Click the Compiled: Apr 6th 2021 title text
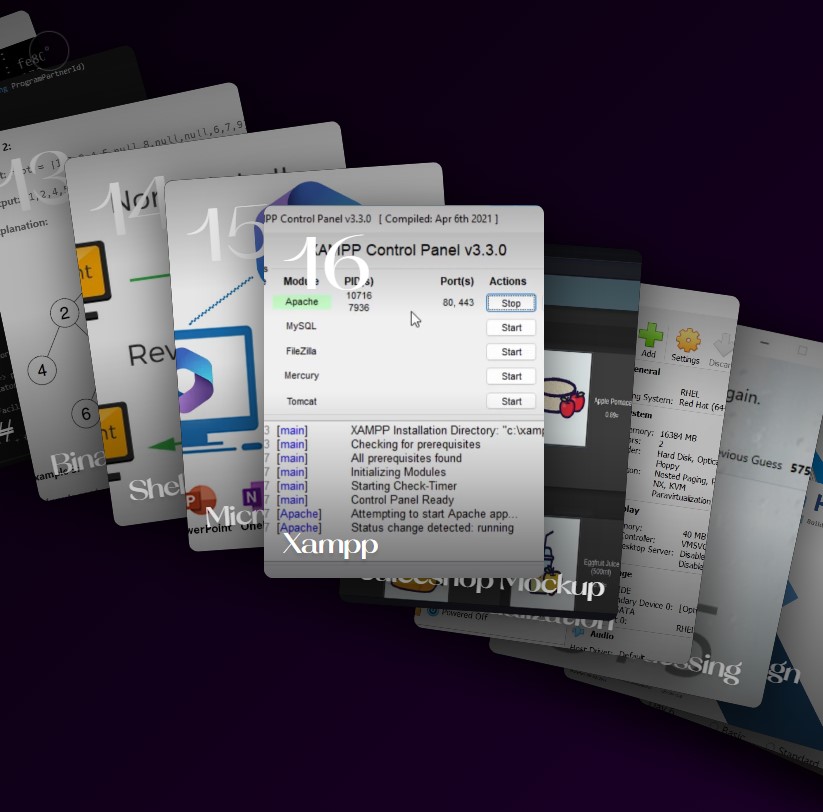Screen dimensions: 823x812 (438, 219)
